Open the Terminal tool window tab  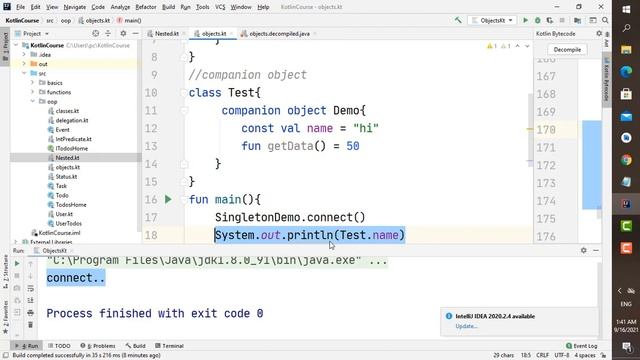click(169, 346)
